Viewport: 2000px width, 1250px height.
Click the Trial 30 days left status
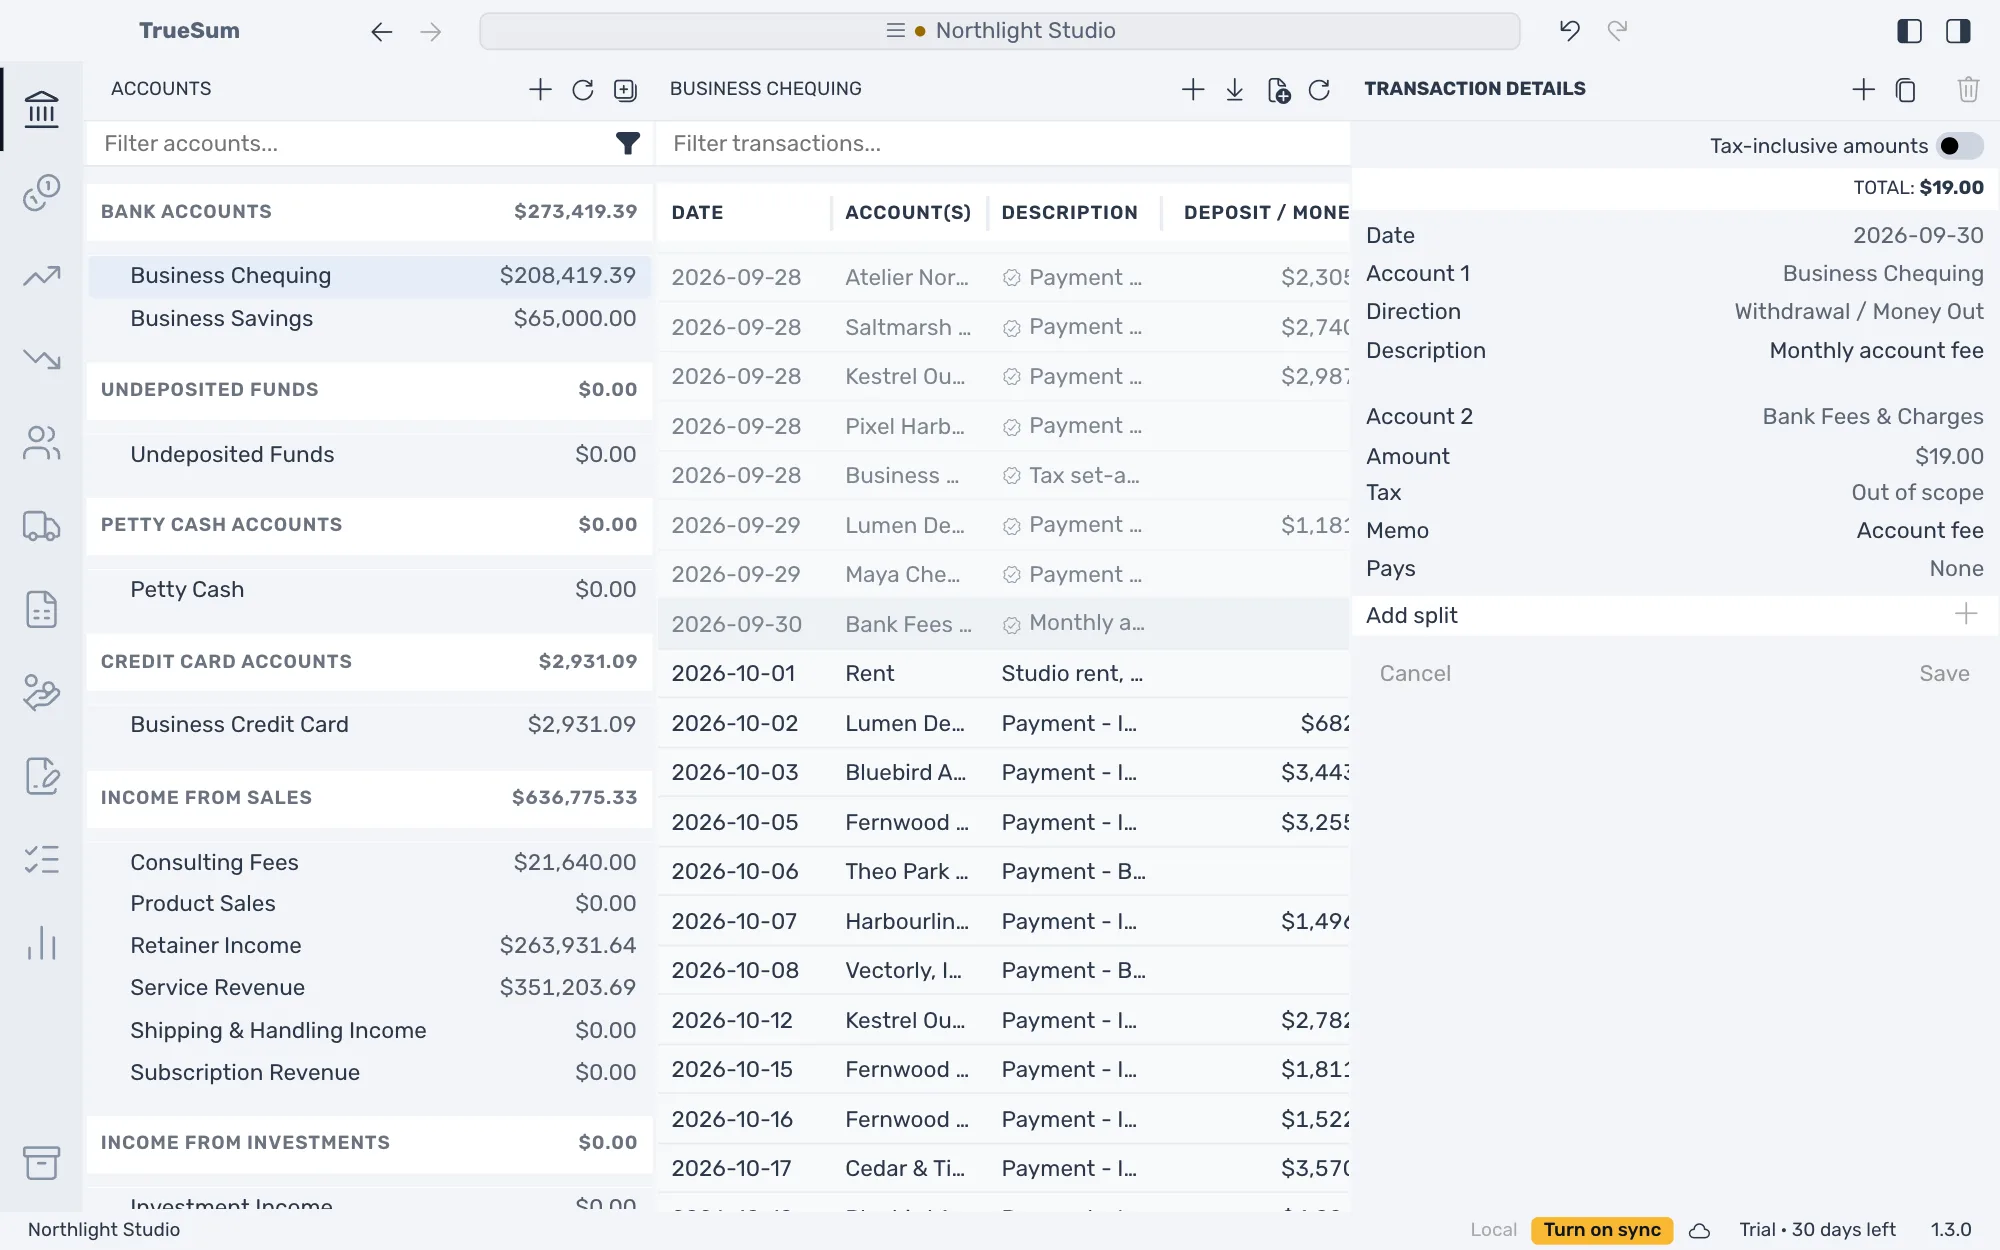pos(1817,1230)
